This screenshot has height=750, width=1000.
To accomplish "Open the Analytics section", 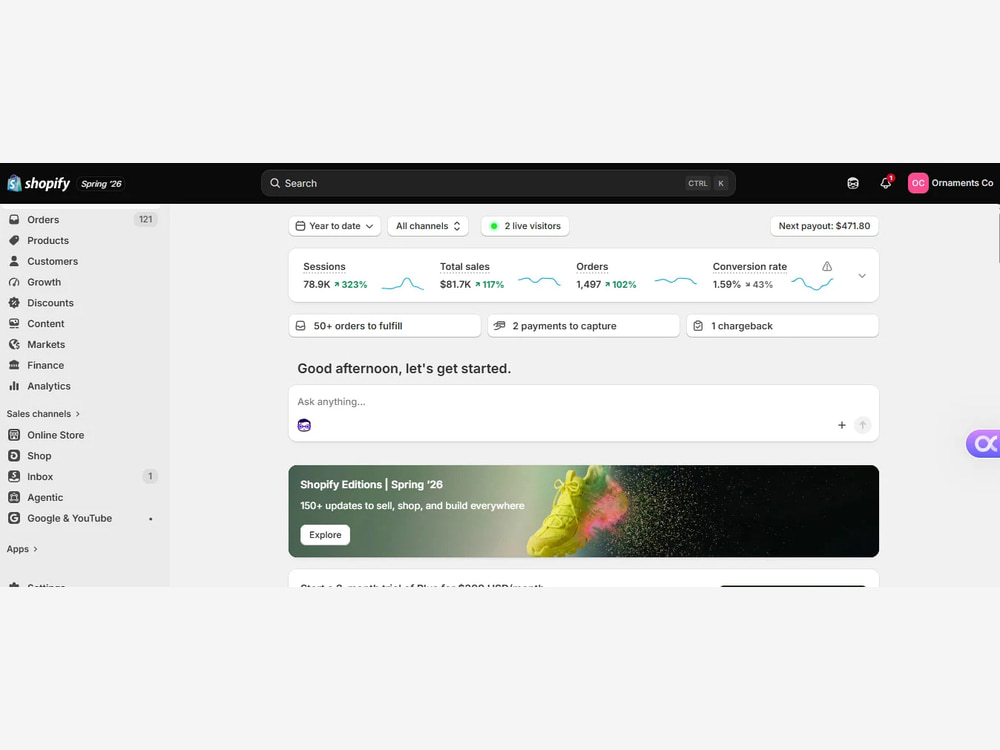I will click(48, 386).
